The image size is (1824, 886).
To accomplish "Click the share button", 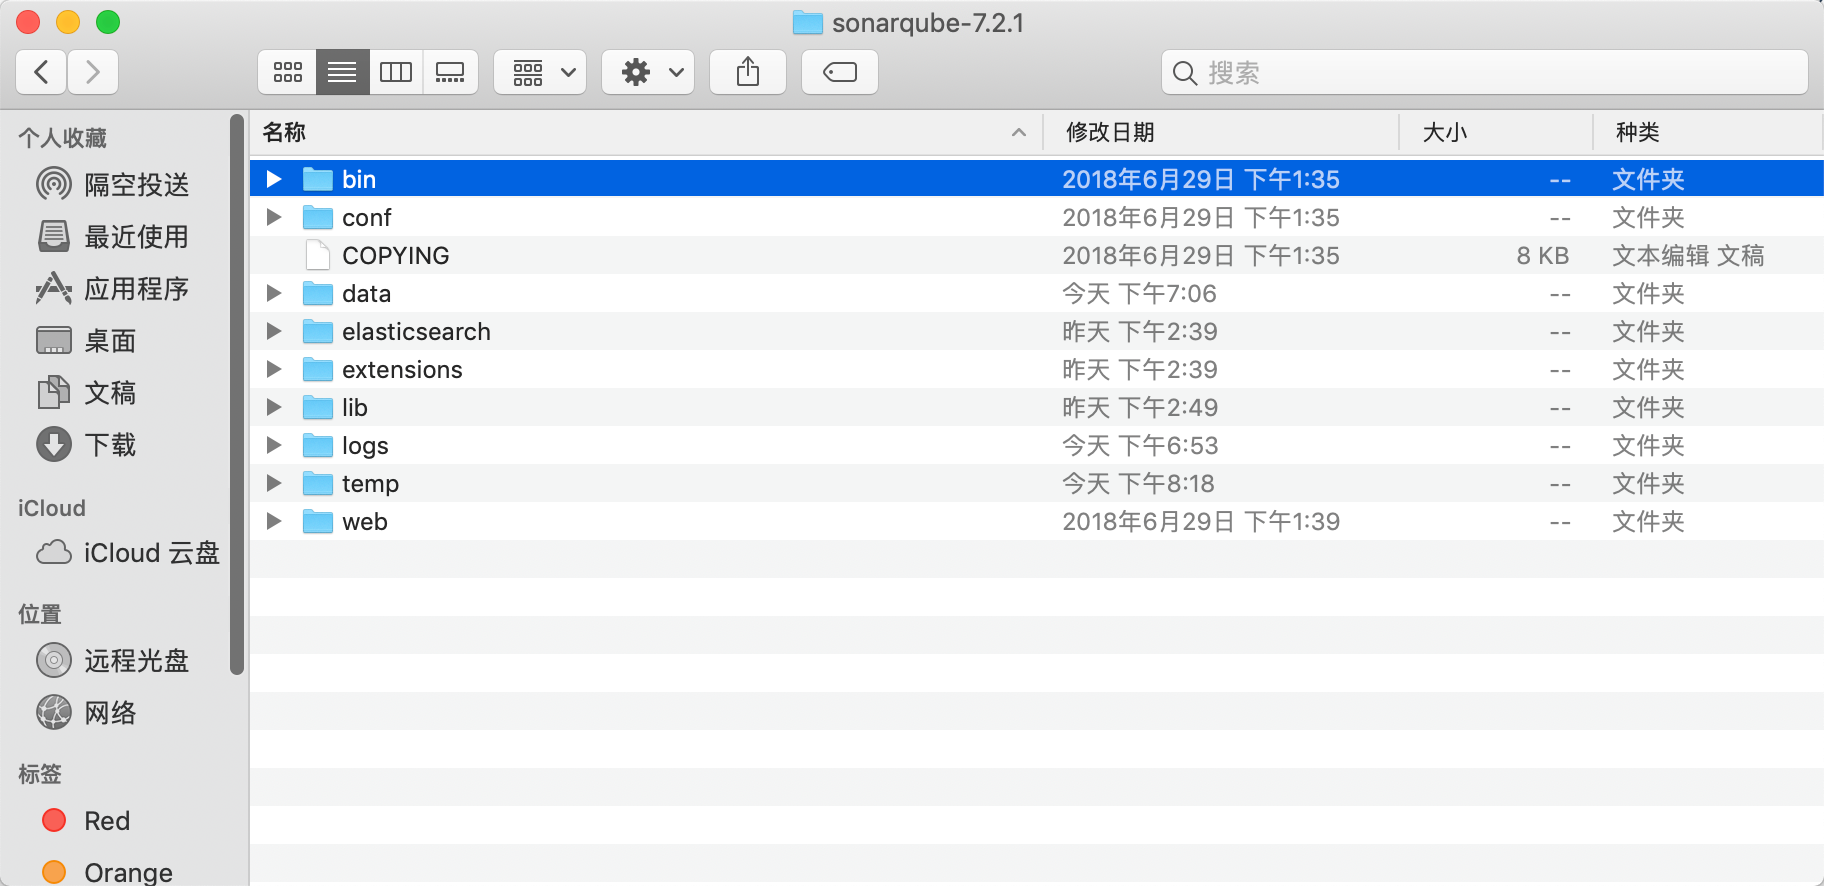I will point(748,72).
